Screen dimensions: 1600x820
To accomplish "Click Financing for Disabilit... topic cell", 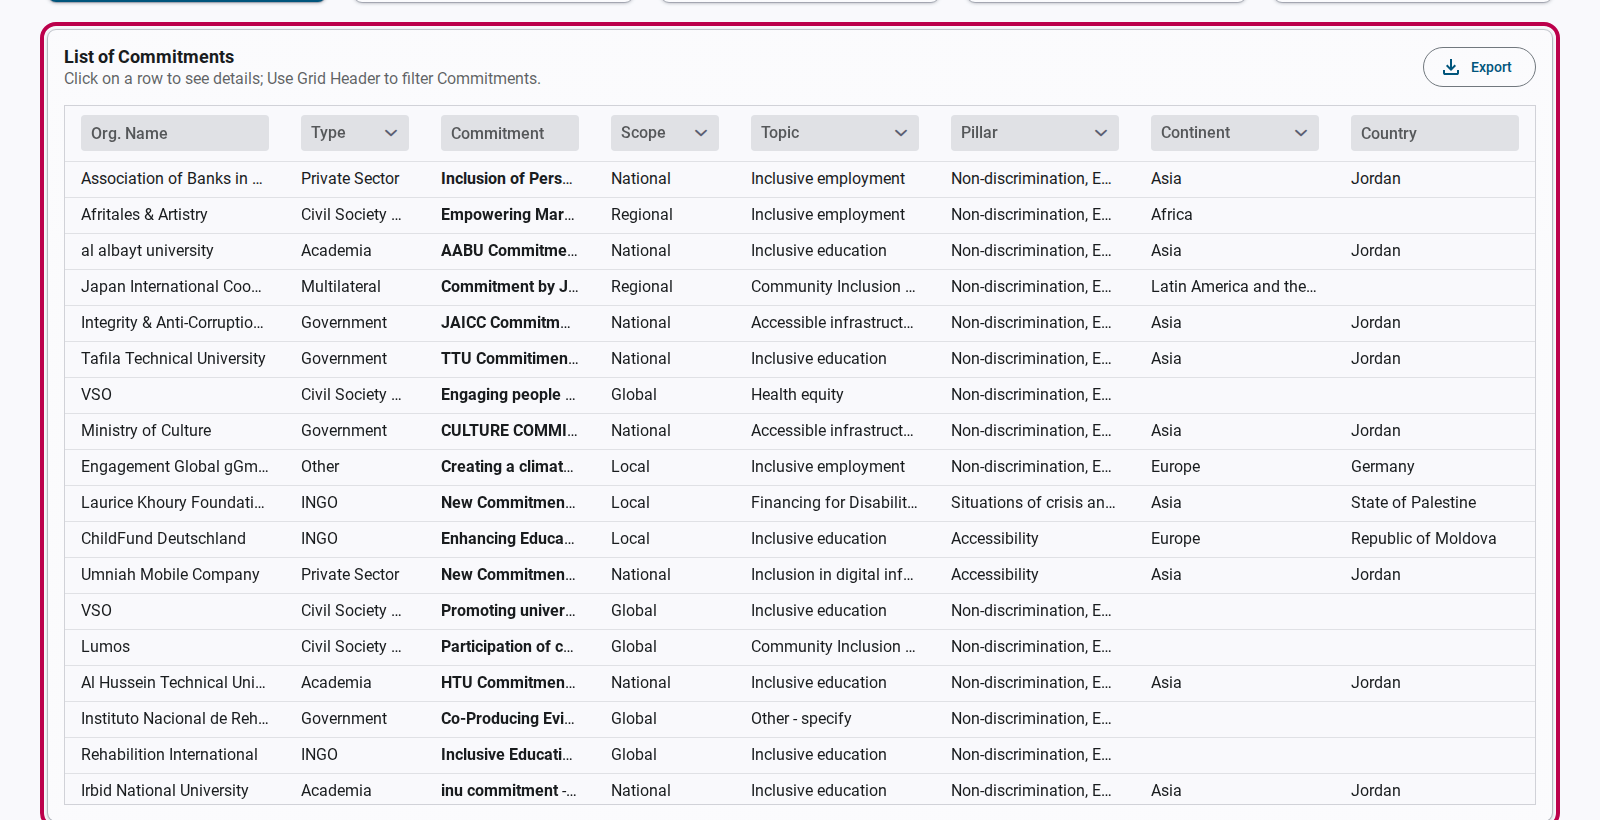I will [x=834, y=503].
